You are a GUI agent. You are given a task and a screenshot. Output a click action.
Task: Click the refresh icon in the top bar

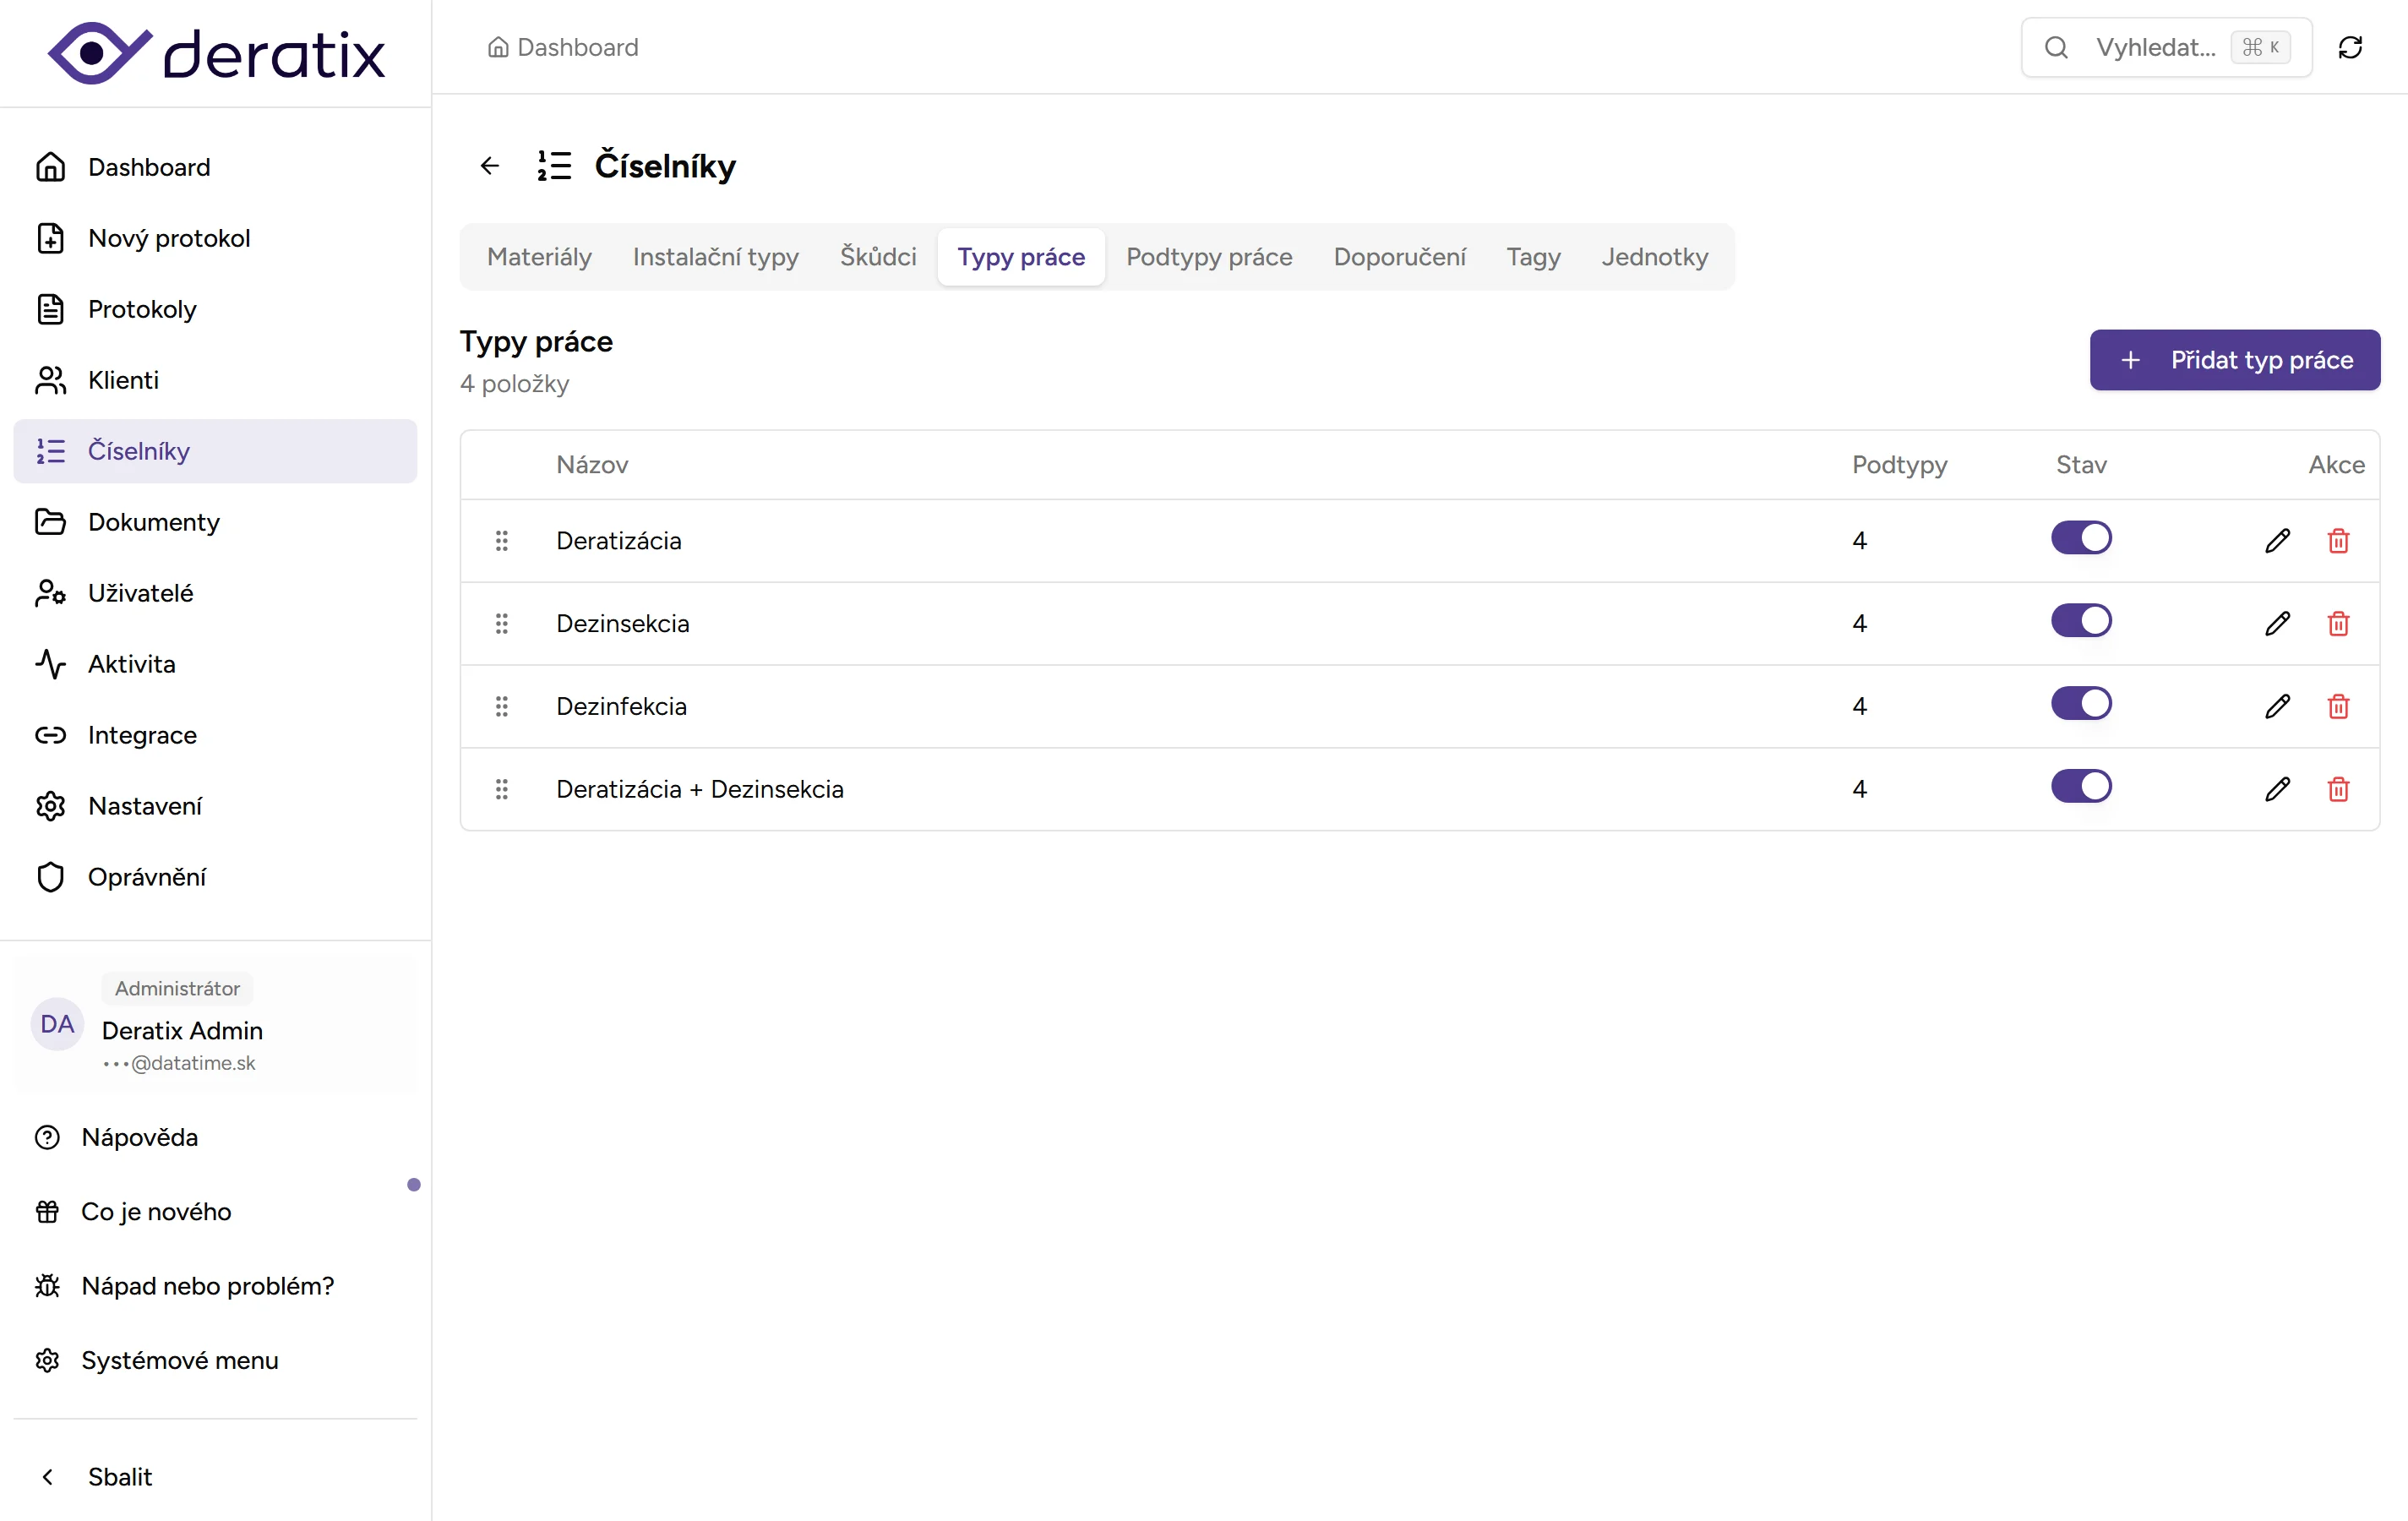click(2350, 47)
